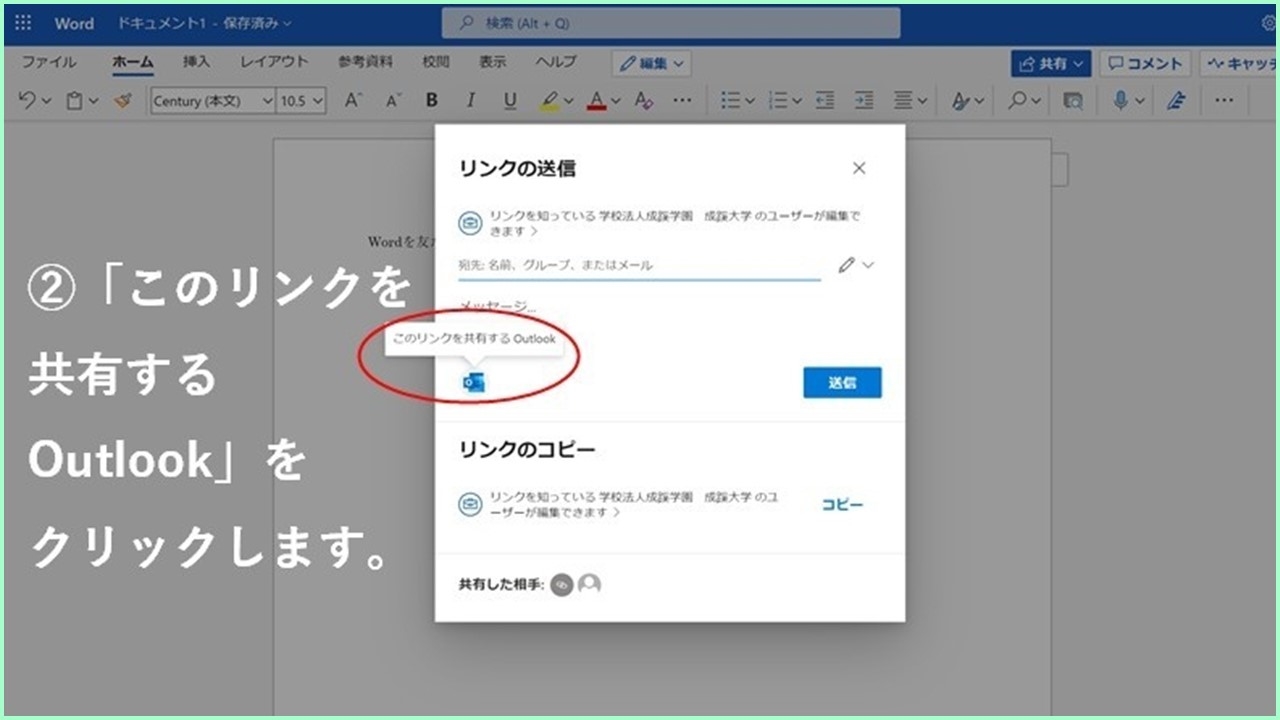The width and height of the screenshot is (1280, 720).
Task: Open more ribbon options ellipsis after Editor
Action: (1224, 100)
